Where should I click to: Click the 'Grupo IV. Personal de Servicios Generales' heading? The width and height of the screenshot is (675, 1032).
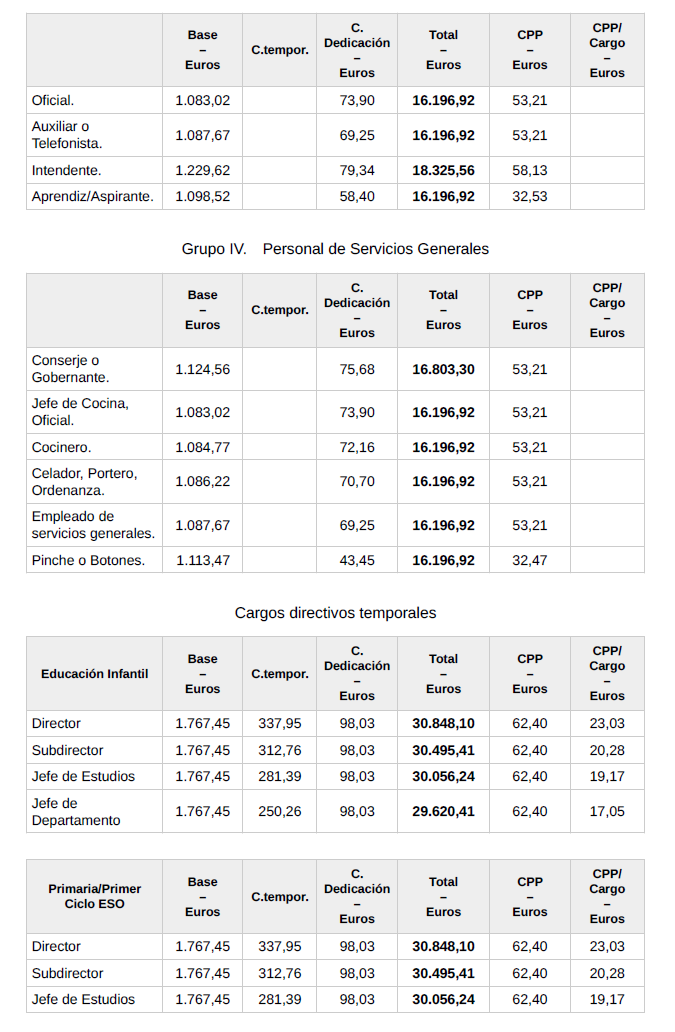[335, 248]
